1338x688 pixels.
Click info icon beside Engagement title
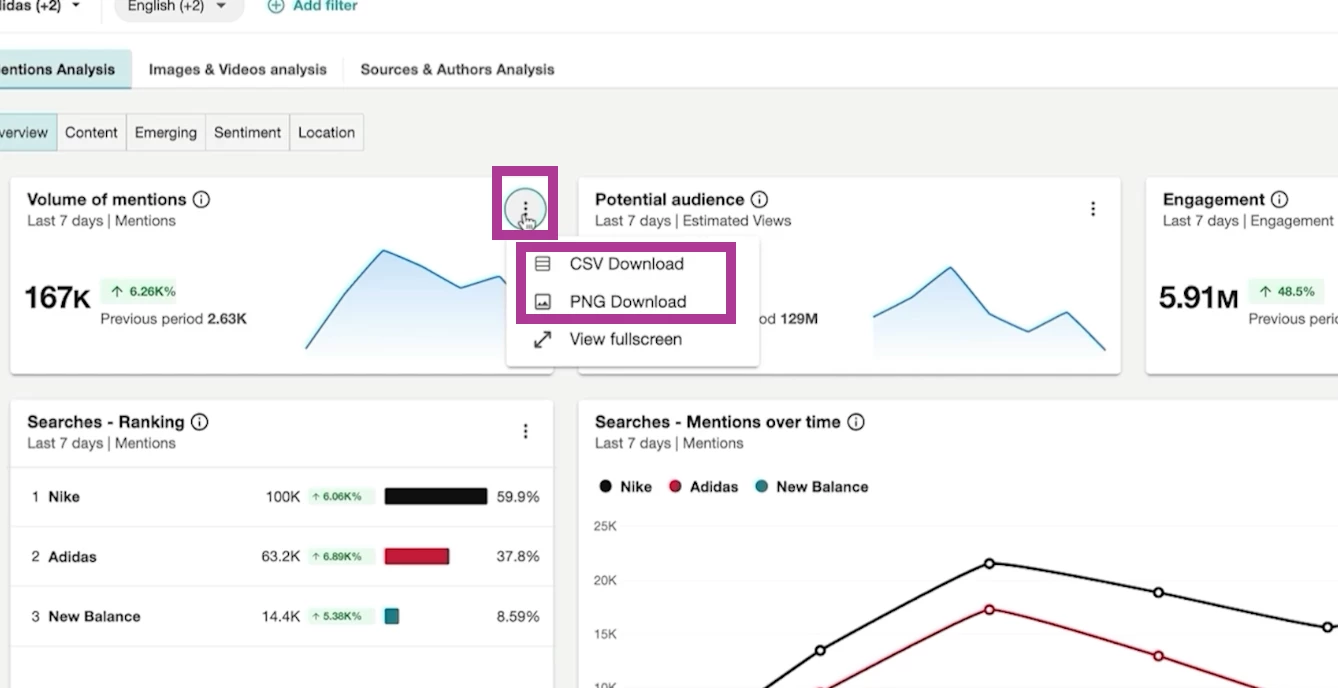coord(1279,199)
